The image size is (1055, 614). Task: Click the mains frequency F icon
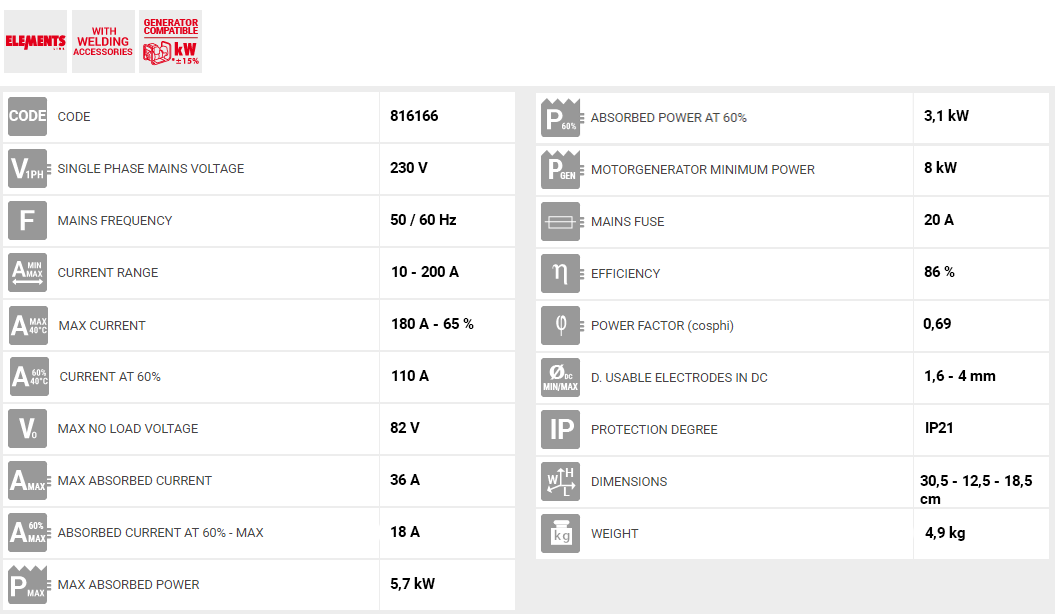(27, 220)
